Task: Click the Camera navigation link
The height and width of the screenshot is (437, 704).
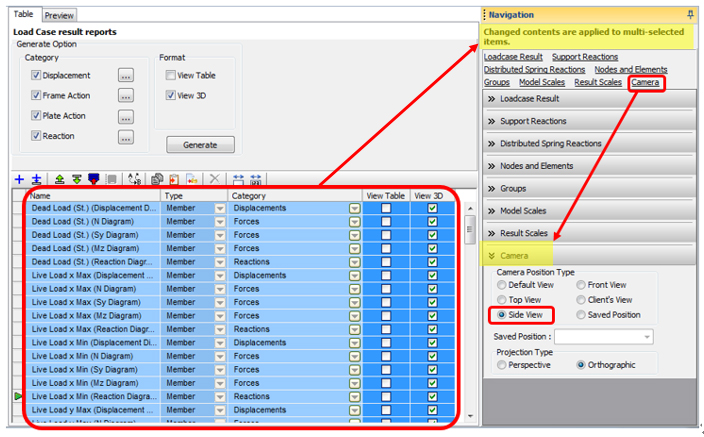Action: point(645,82)
